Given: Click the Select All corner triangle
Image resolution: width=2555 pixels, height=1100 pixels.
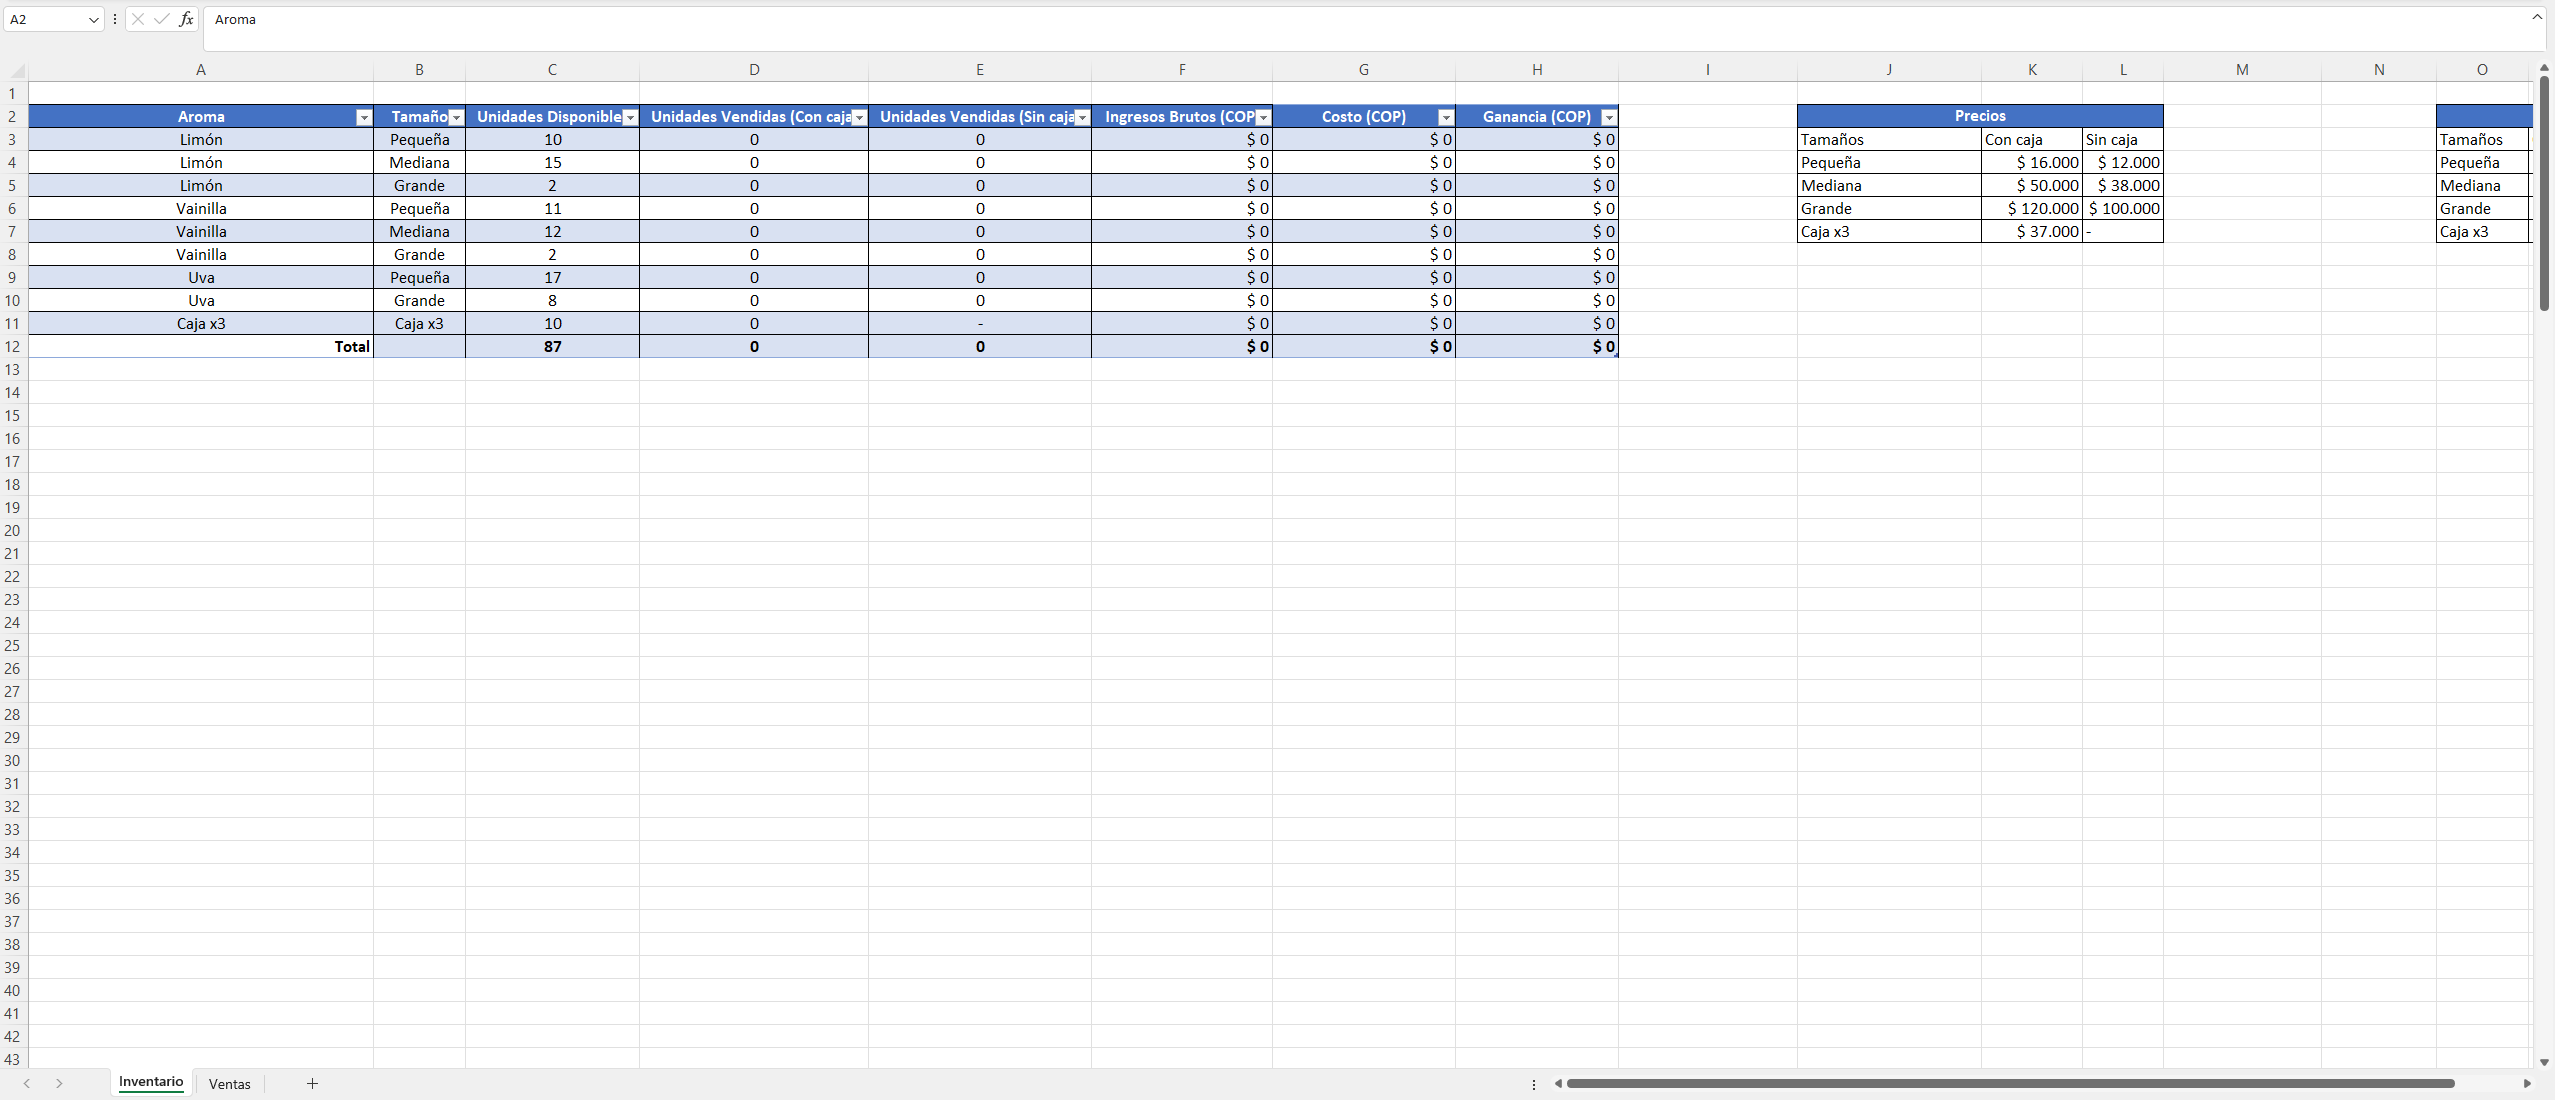Looking at the screenshot, I should pos(17,70).
